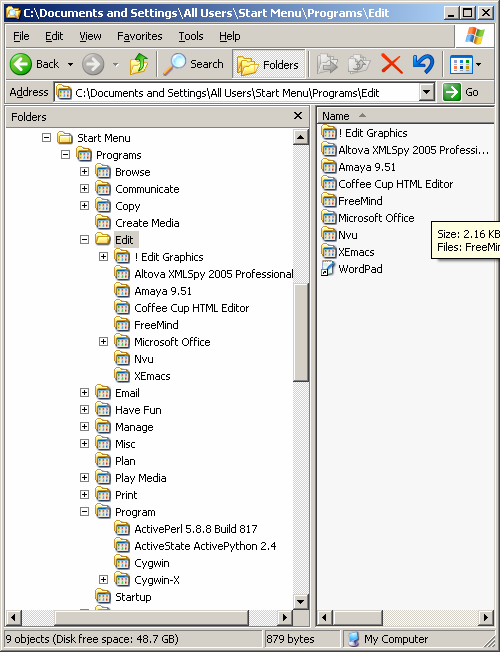Open the File menu

[21, 37]
